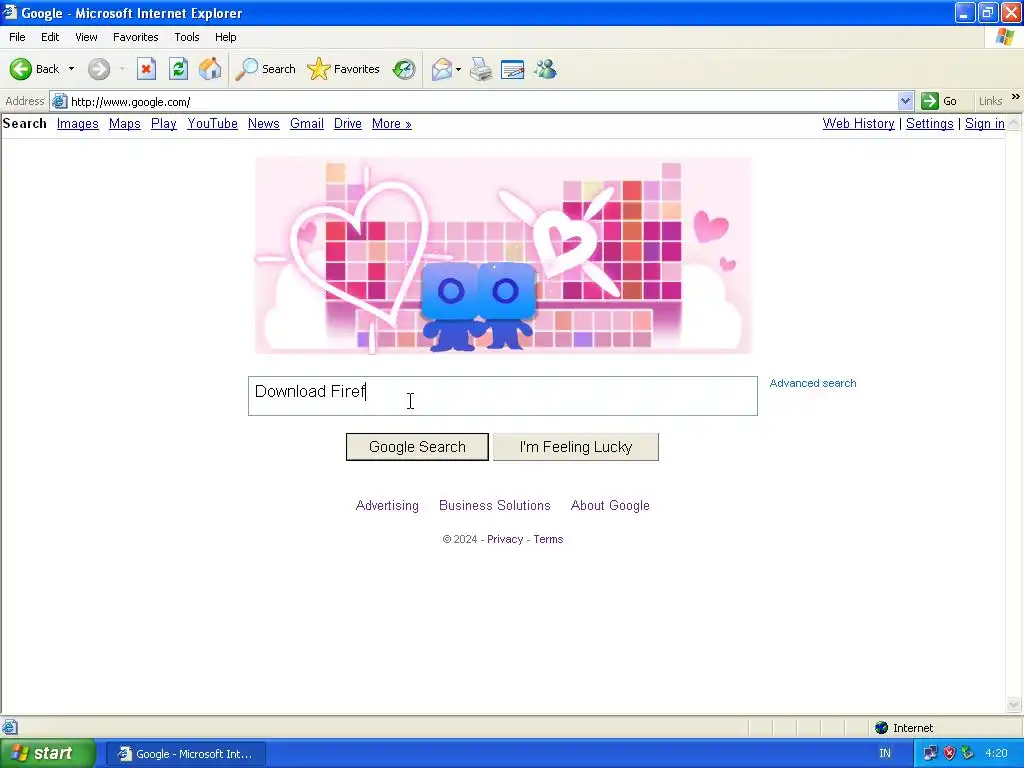The width and height of the screenshot is (1024, 768).
Task: Open the Edit menu
Action: (50, 37)
